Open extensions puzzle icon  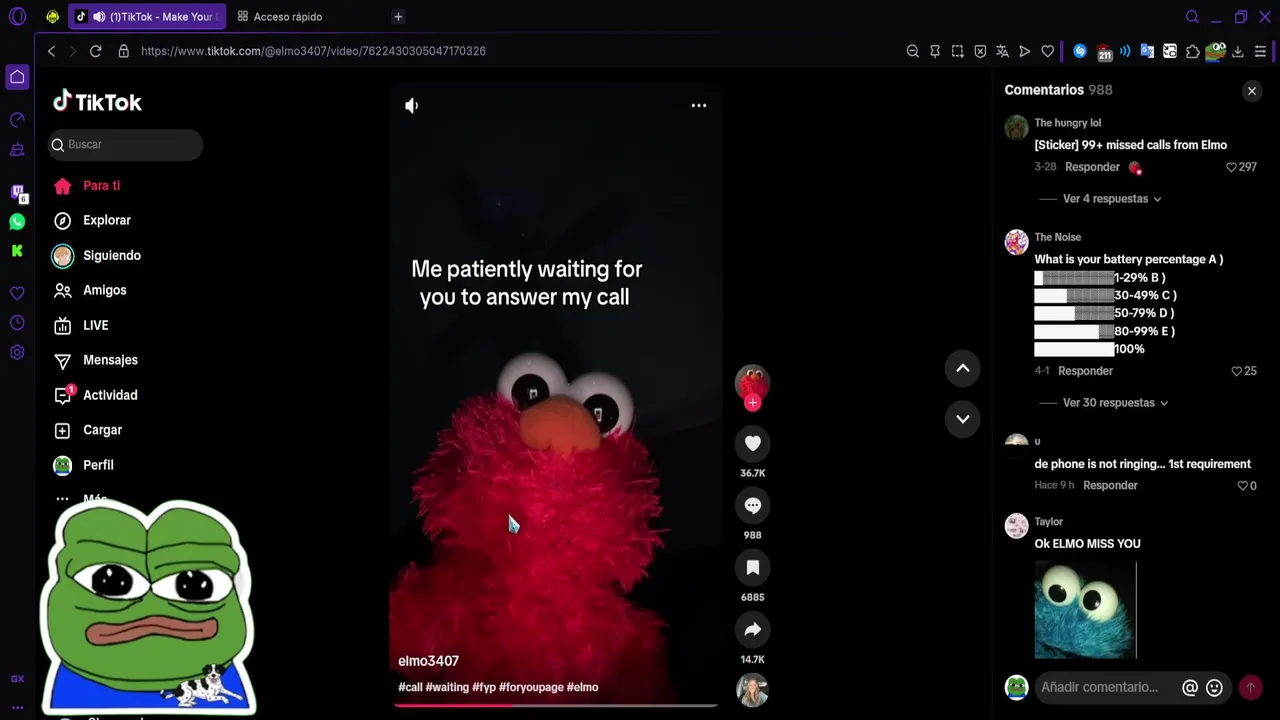point(1192,51)
